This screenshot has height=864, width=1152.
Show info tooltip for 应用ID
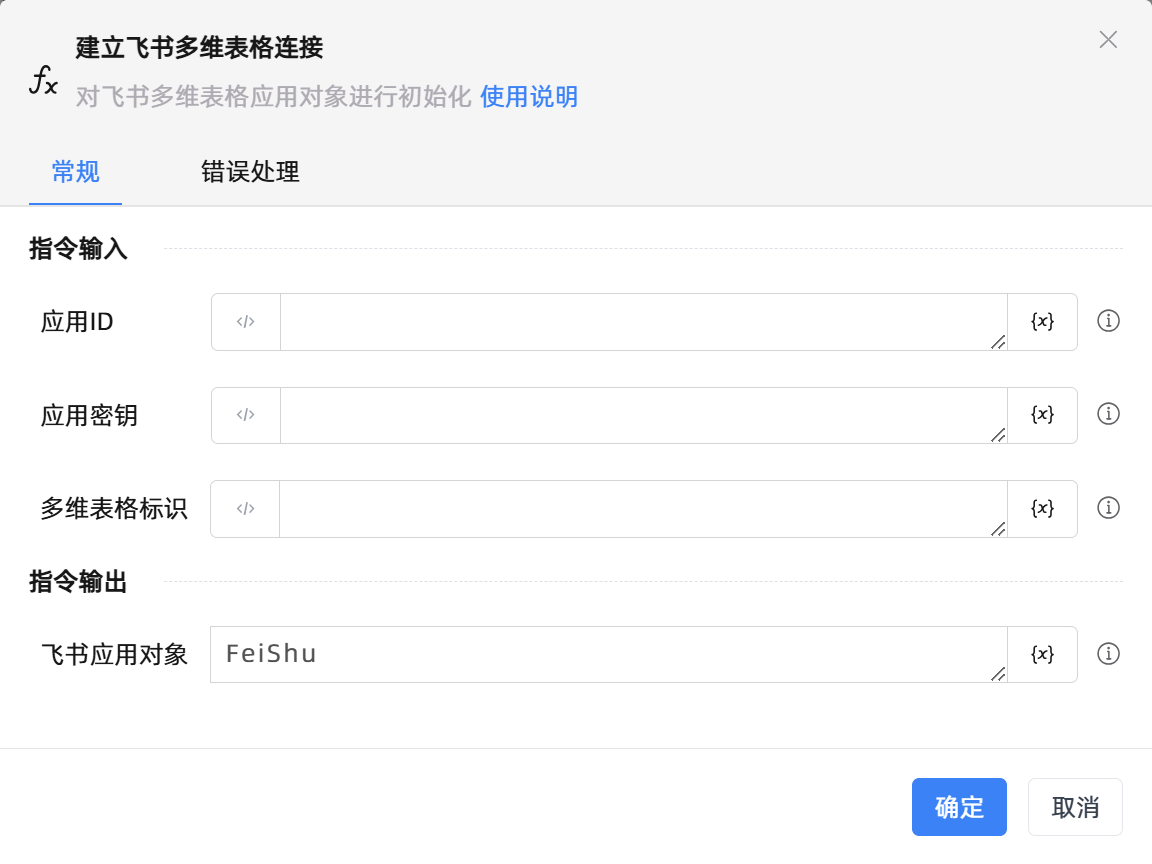coord(1108,320)
